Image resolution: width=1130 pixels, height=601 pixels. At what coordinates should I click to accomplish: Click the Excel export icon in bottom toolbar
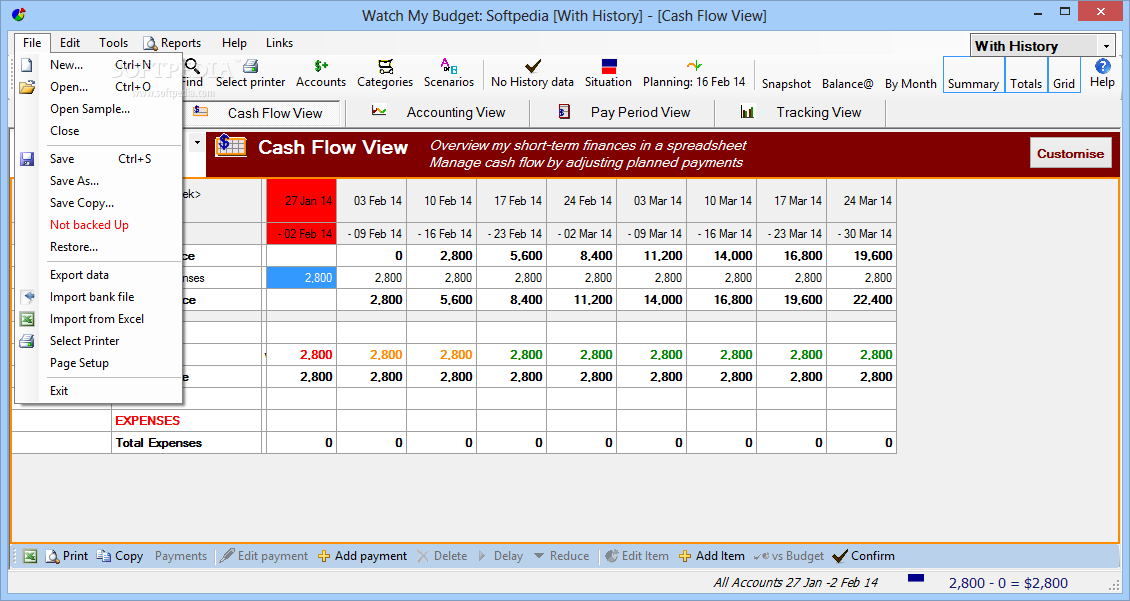[30, 556]
